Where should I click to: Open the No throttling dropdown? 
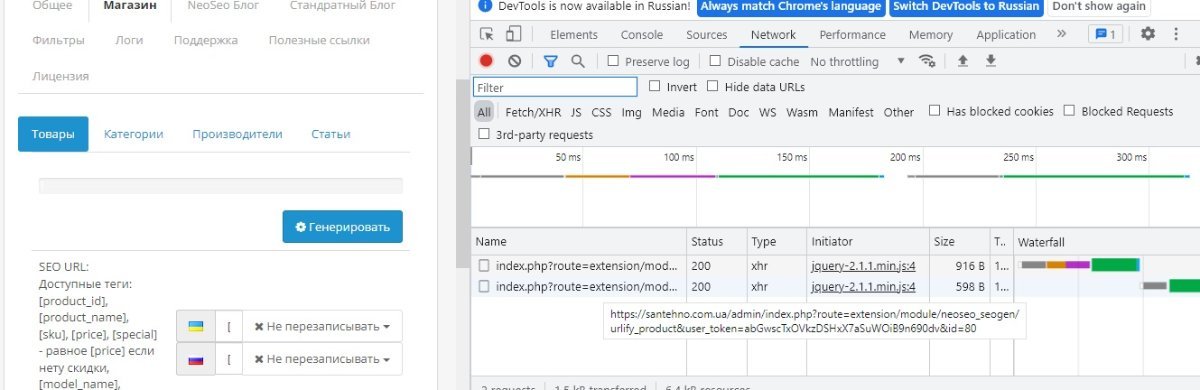(x=857, y=61)
